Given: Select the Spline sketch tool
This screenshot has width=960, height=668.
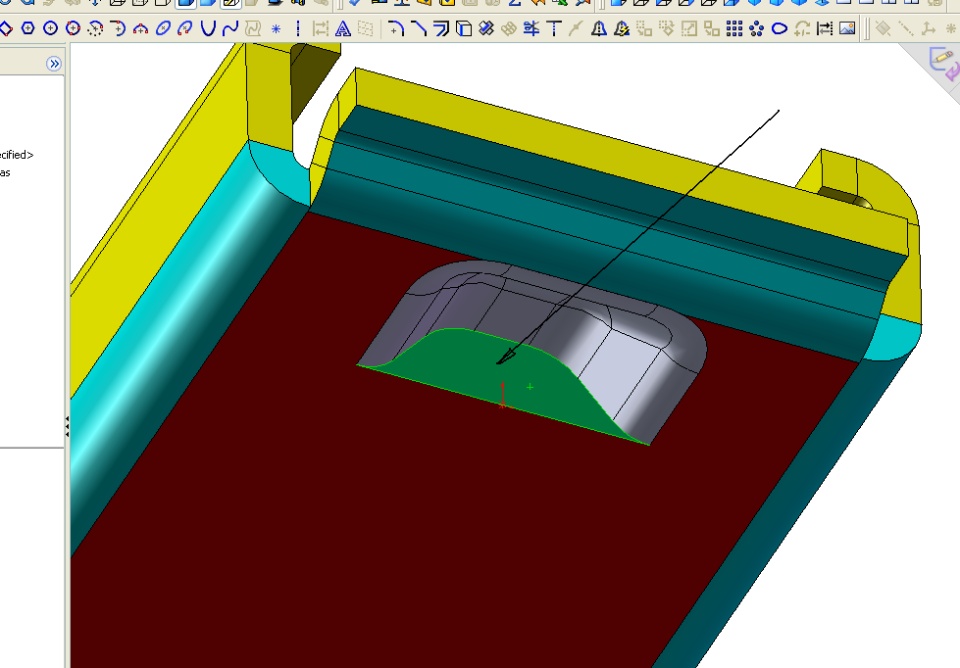Looking at the screenshot, I should (x=230, y=28).
